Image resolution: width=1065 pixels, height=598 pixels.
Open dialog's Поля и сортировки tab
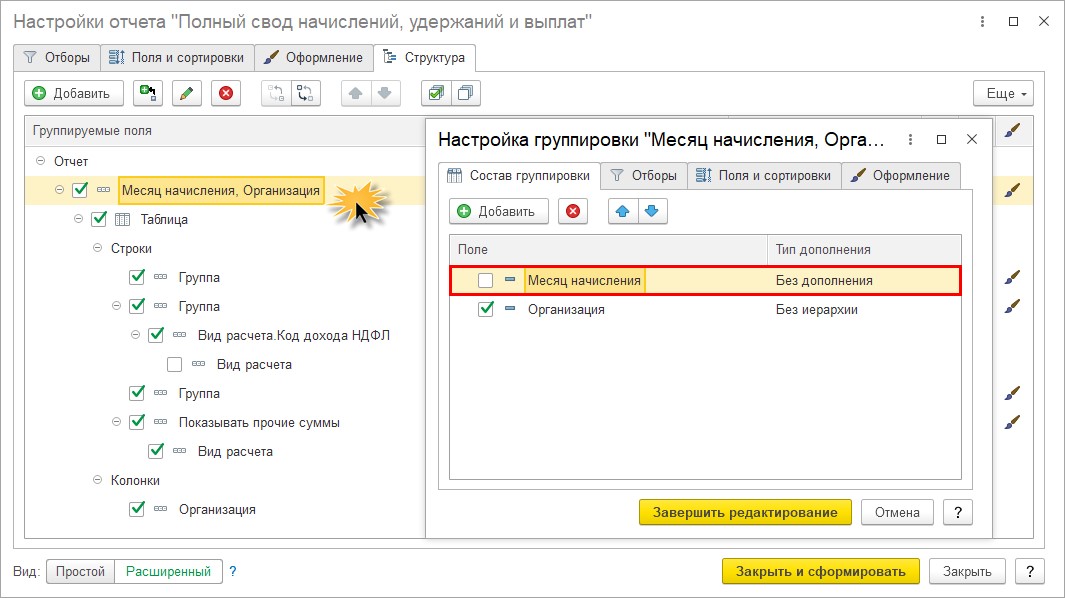pyautogui.click(x=764, y=175)
